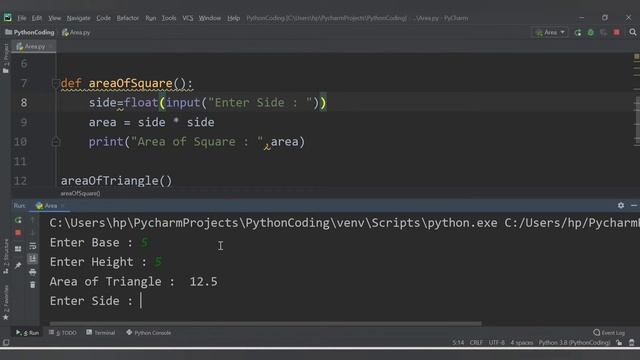Print the console output

point(33,272)
